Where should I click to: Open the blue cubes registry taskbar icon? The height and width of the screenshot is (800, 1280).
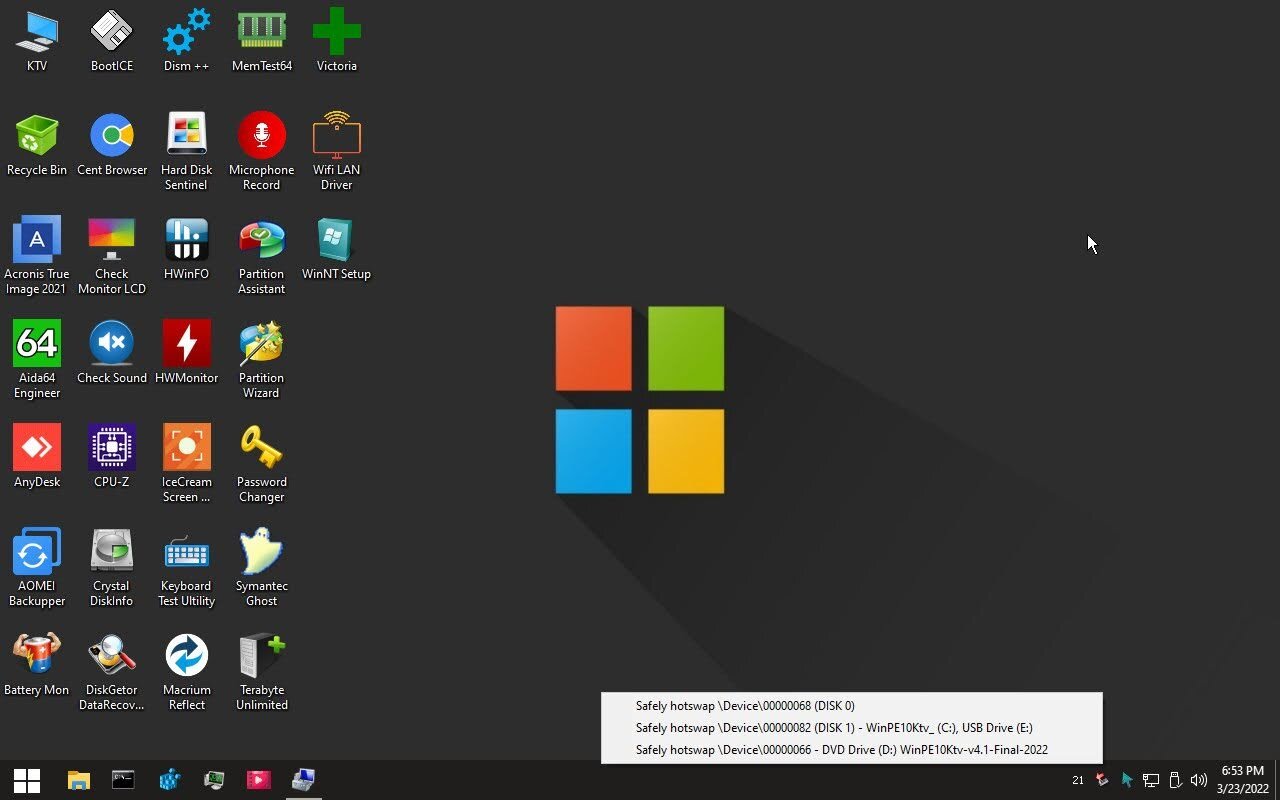[x=169, y=780]
